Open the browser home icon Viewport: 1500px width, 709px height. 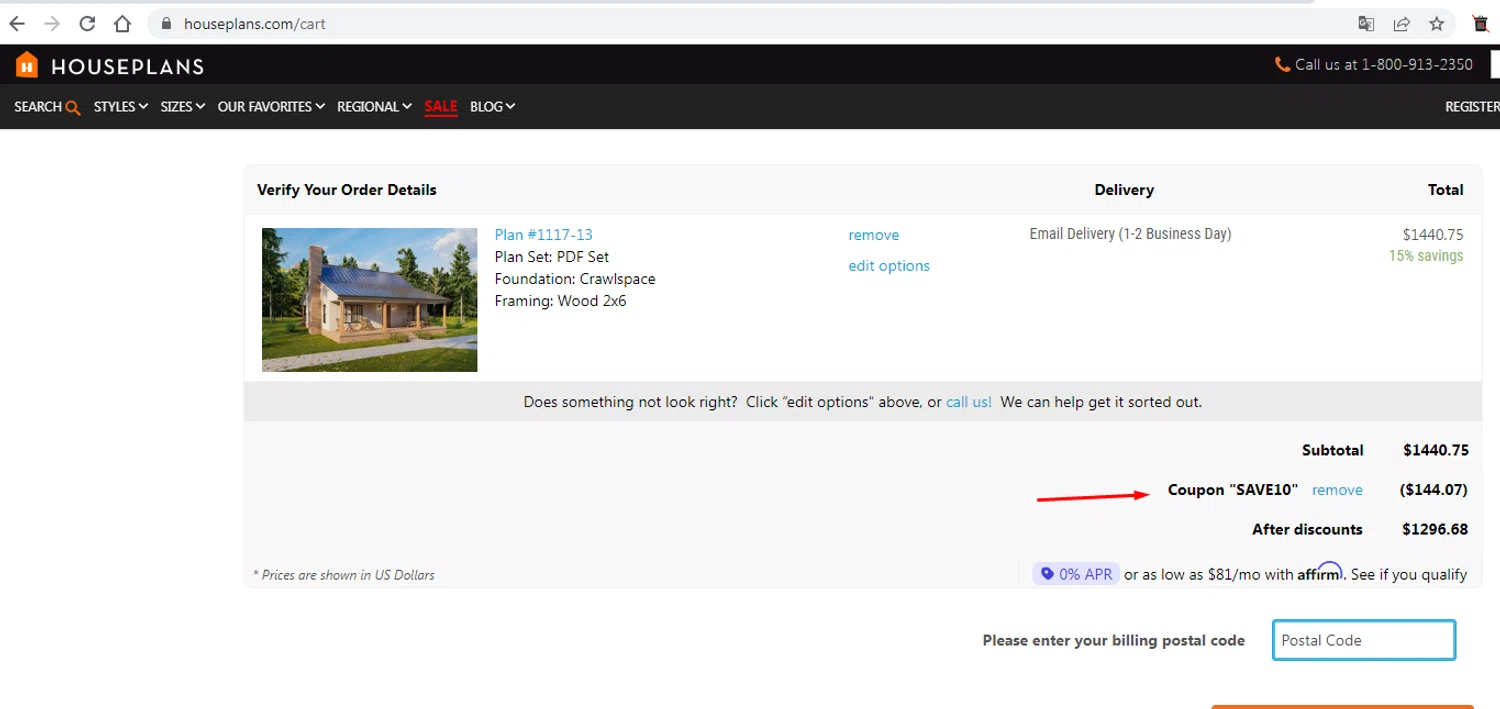(122, 24)
